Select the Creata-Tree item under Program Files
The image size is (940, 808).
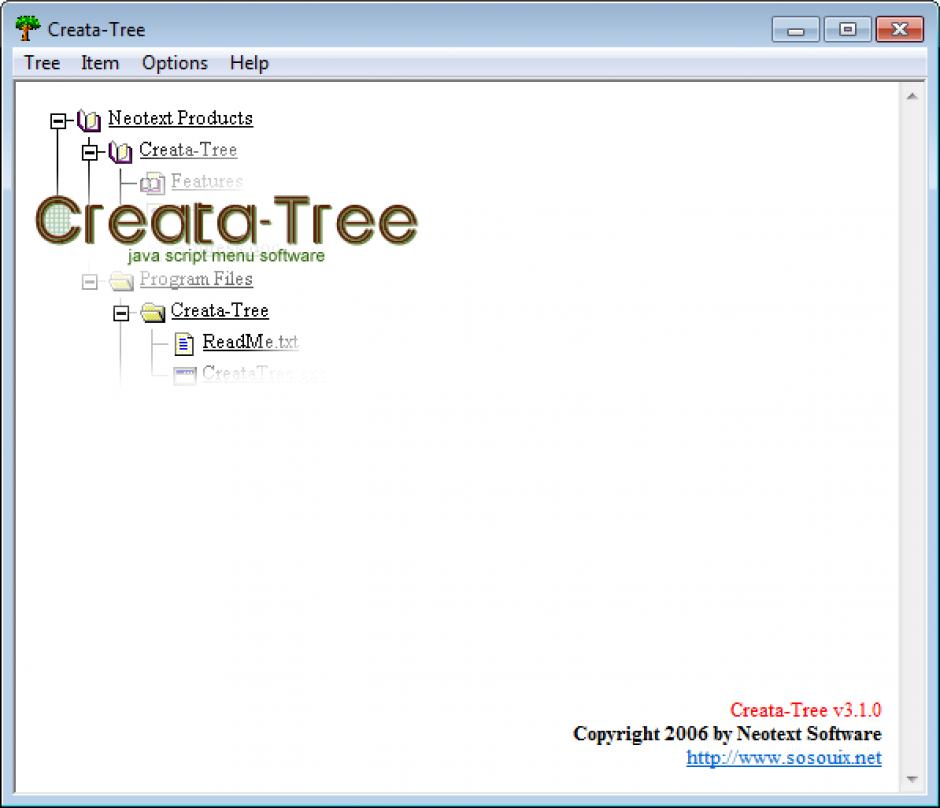coord(219,310)
